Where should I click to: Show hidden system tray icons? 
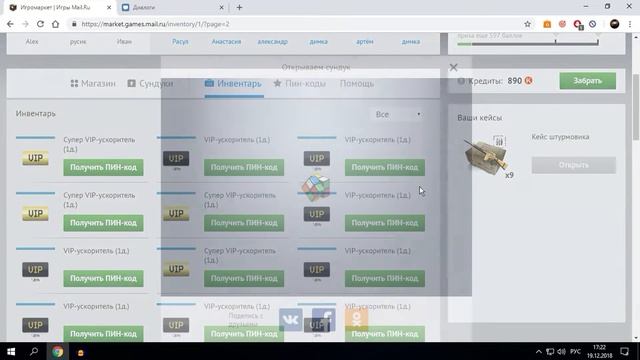click(x=538, y=351)
